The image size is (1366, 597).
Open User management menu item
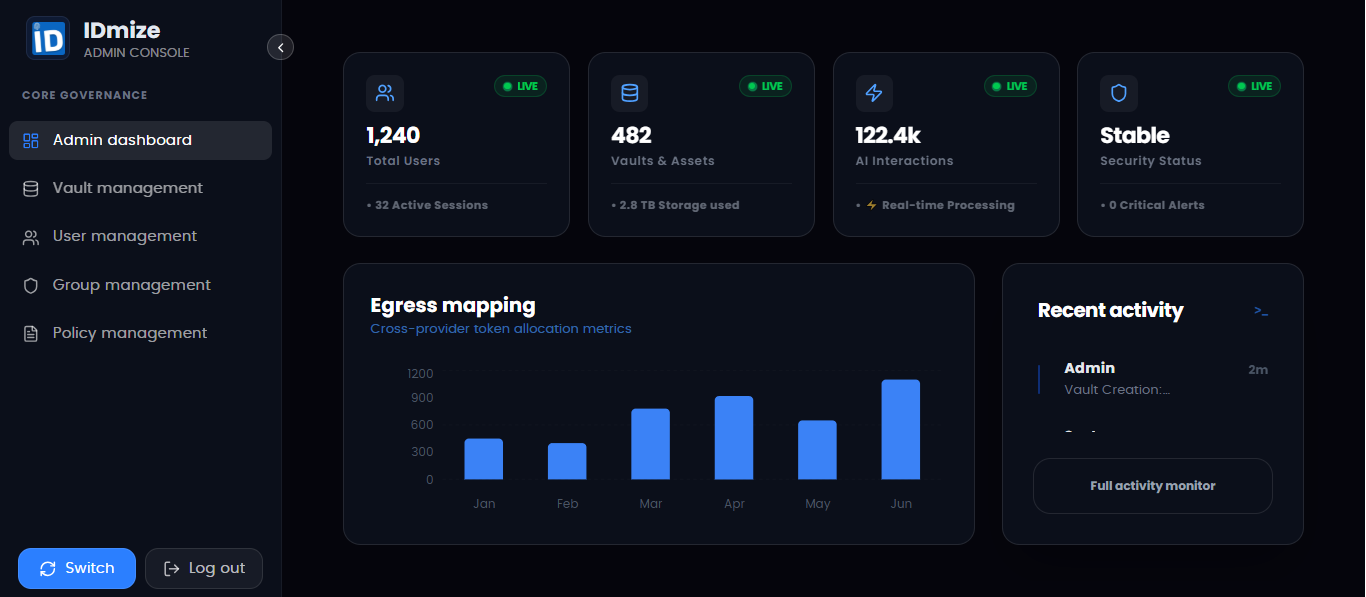(140, 236)
